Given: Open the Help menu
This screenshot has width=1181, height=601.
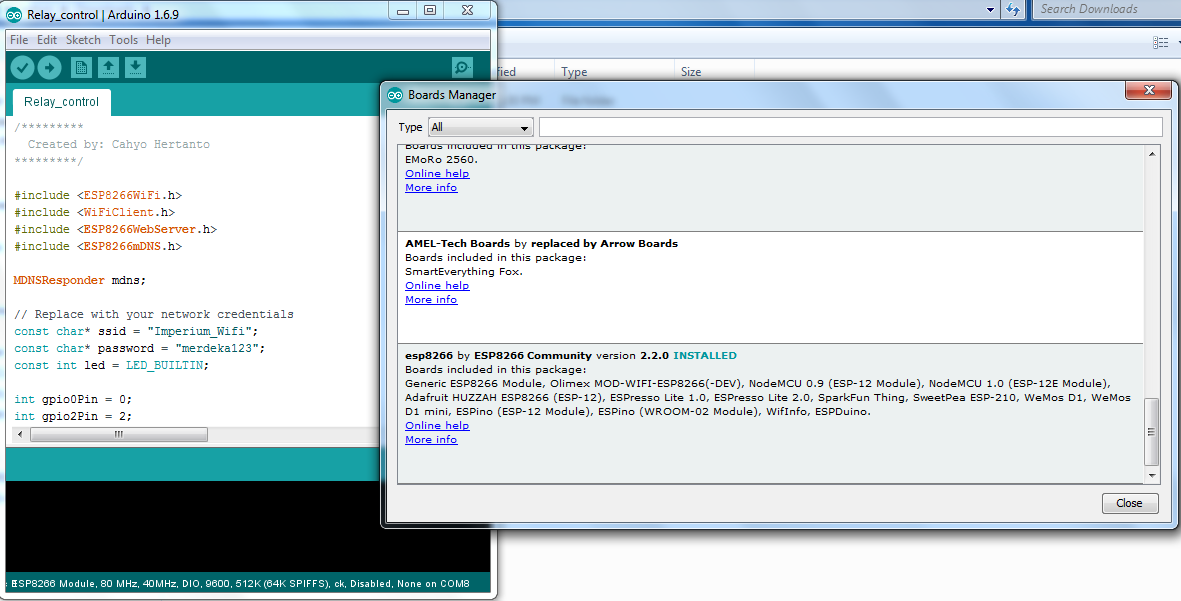Looking at the screenshot, I should (158, 40).
